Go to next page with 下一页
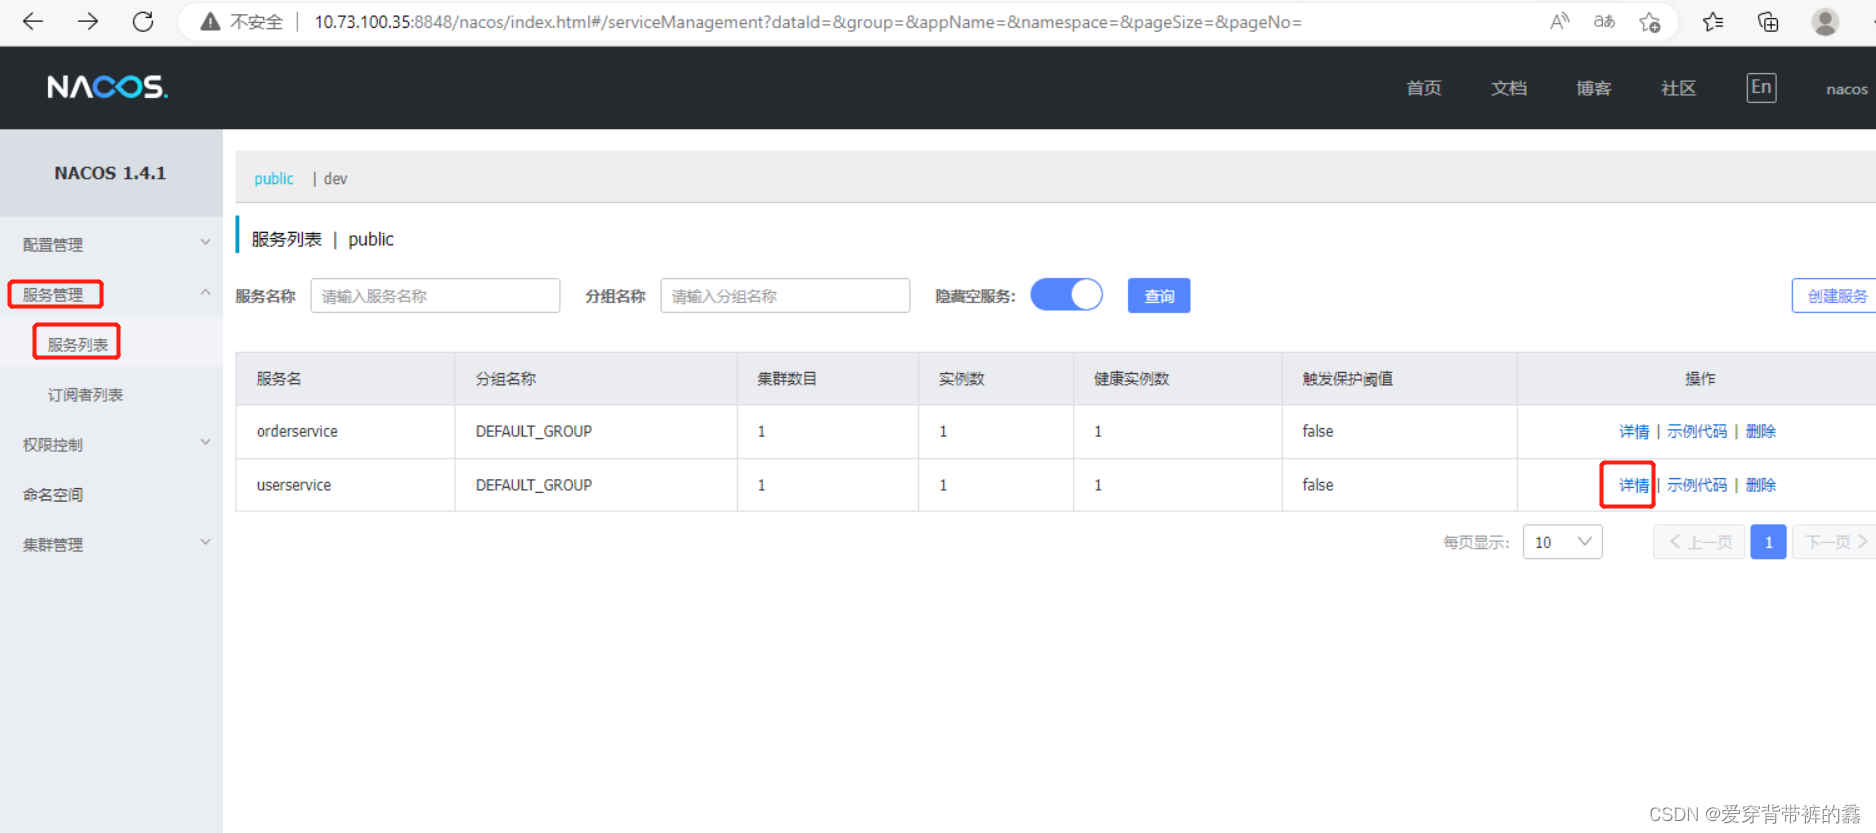Screen dimensions: 1876x833 coord(1834,542)
